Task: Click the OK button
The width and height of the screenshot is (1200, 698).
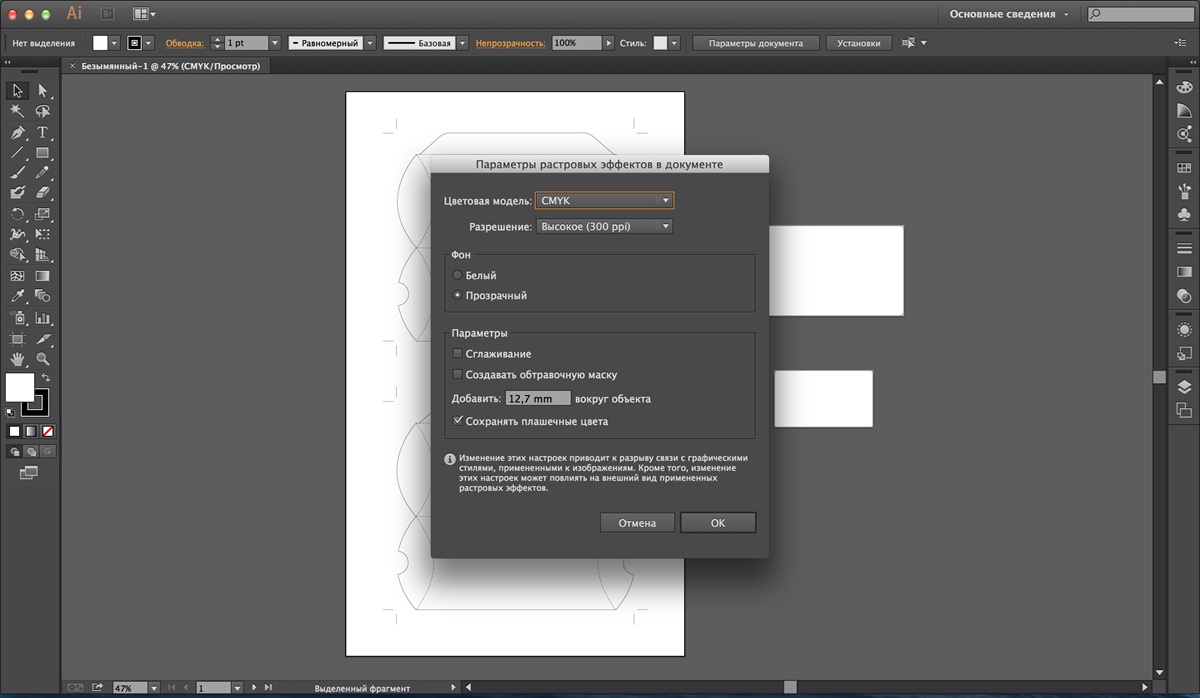Action: click(718, 523)
